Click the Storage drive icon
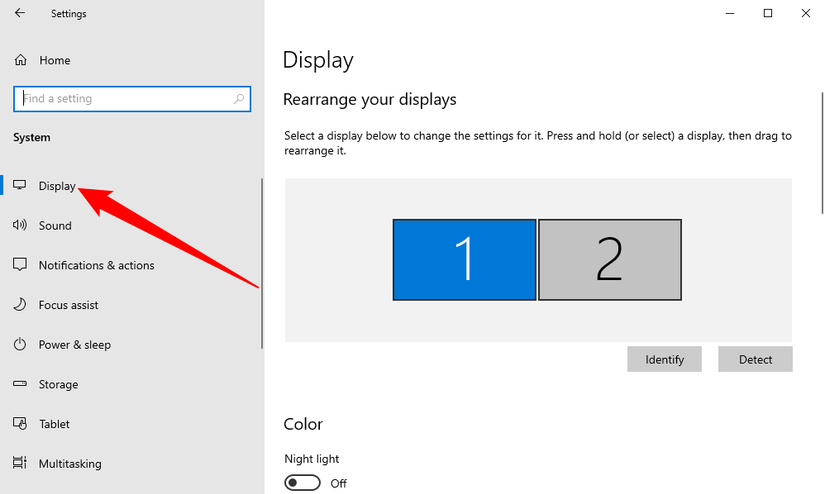 pos(19,384)
